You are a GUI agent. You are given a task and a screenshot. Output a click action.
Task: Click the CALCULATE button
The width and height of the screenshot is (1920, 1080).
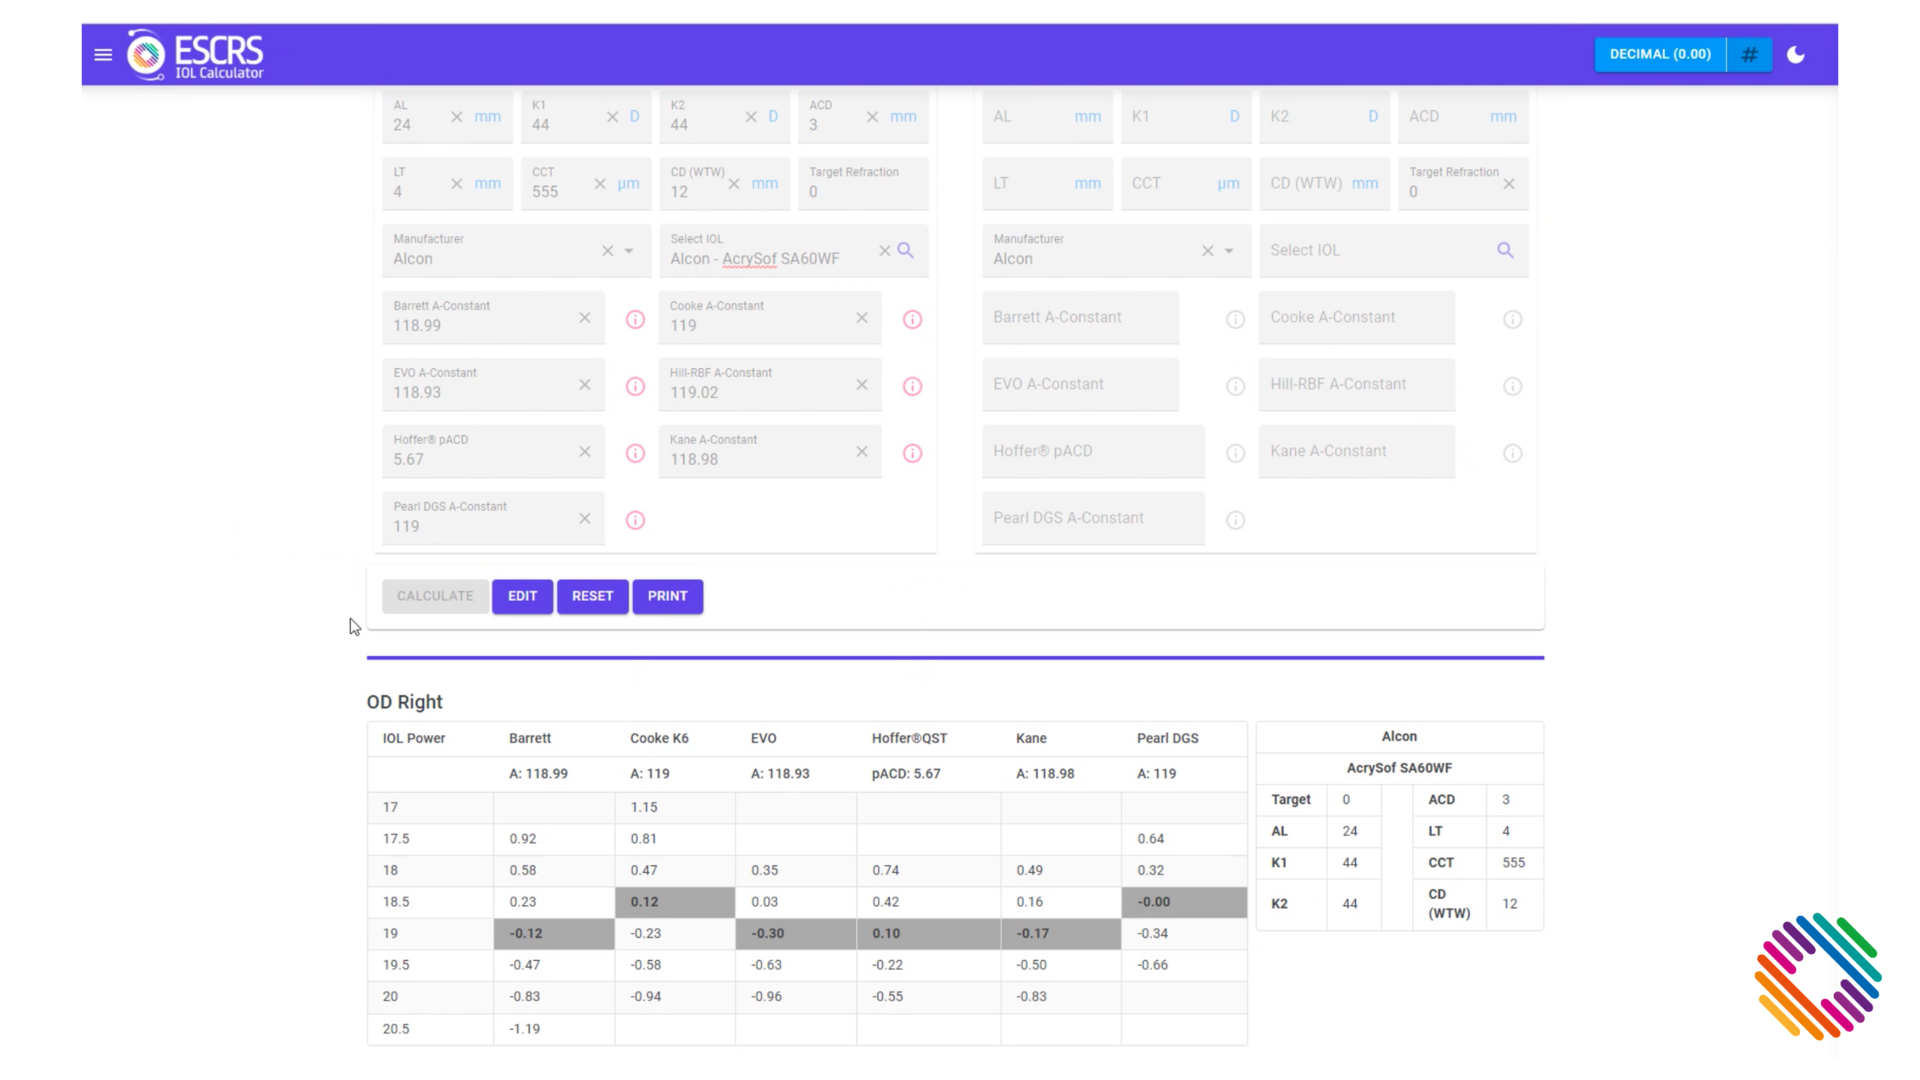point(434,595)
